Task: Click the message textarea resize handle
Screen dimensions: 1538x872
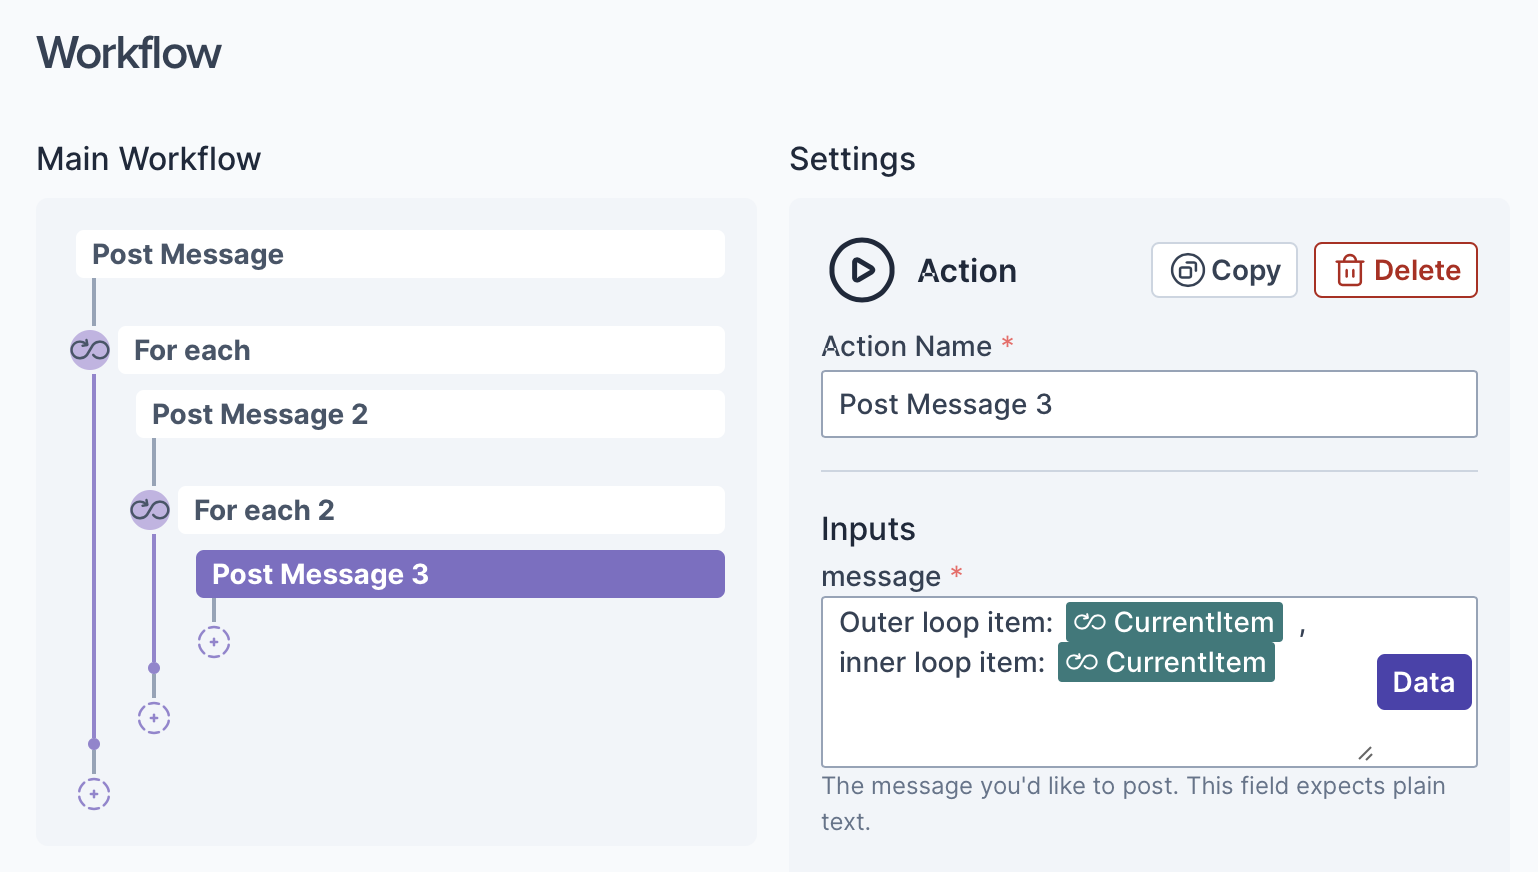Action: 1365,753
